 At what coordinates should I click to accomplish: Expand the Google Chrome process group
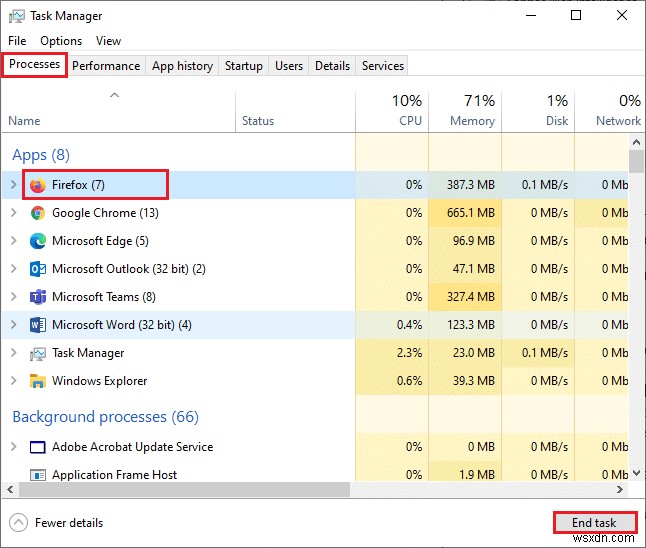[14, 213]
